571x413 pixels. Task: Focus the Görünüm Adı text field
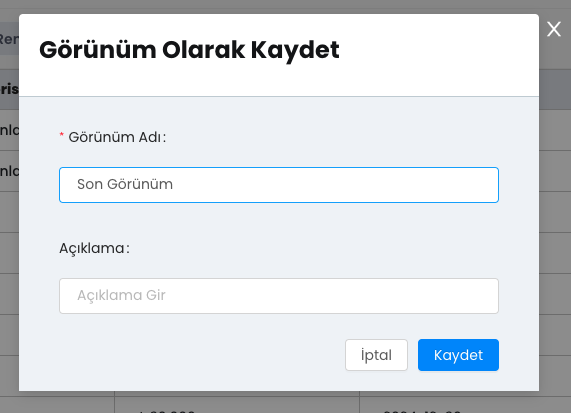pyautogui.click(x=279, y=185)
